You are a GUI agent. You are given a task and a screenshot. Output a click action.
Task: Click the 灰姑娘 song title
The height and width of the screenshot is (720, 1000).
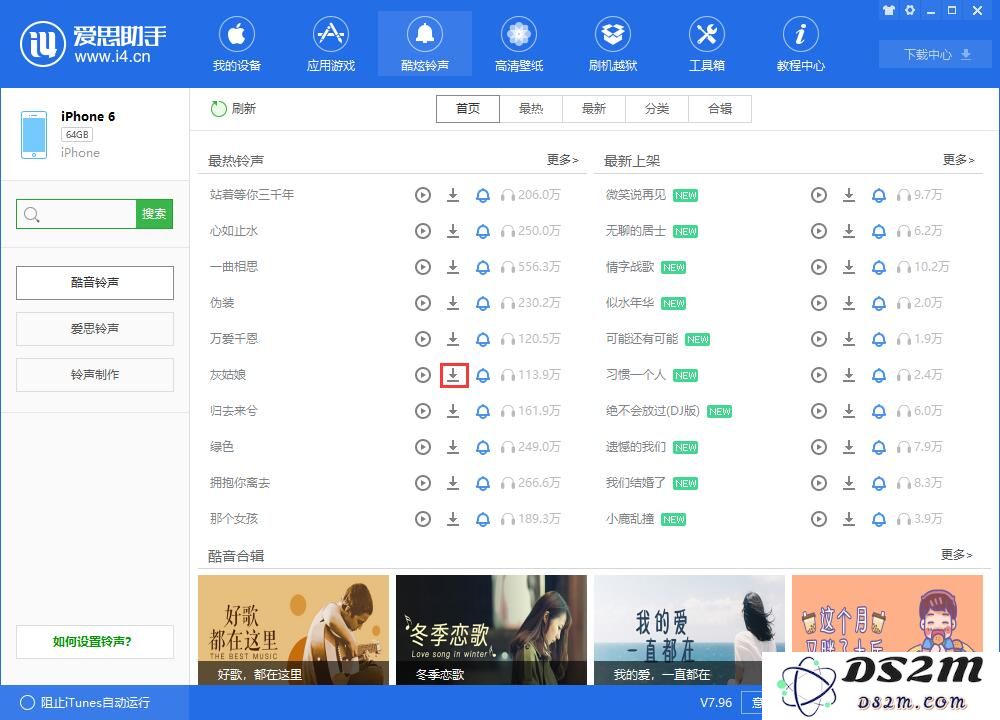228,375
